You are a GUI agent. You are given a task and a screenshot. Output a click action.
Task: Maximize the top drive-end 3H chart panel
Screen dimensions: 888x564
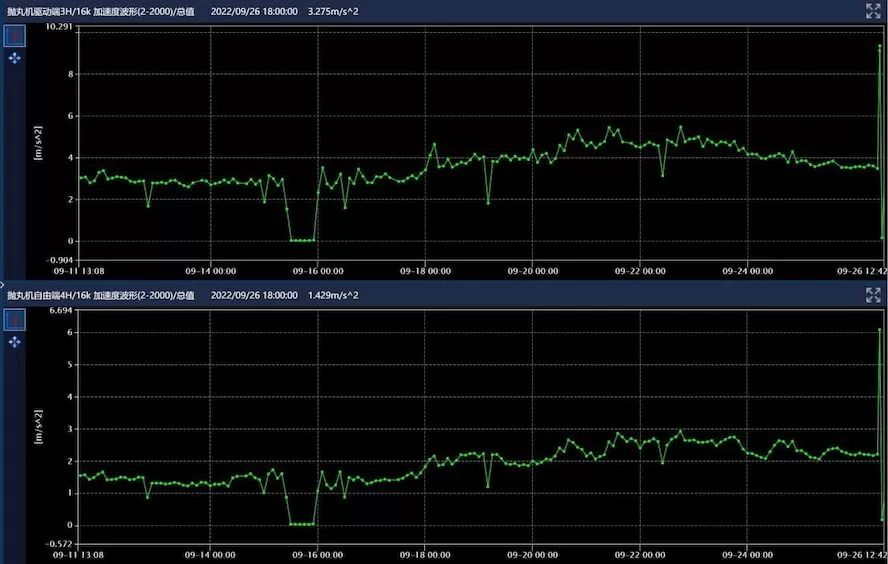click(x=872, y=11)
